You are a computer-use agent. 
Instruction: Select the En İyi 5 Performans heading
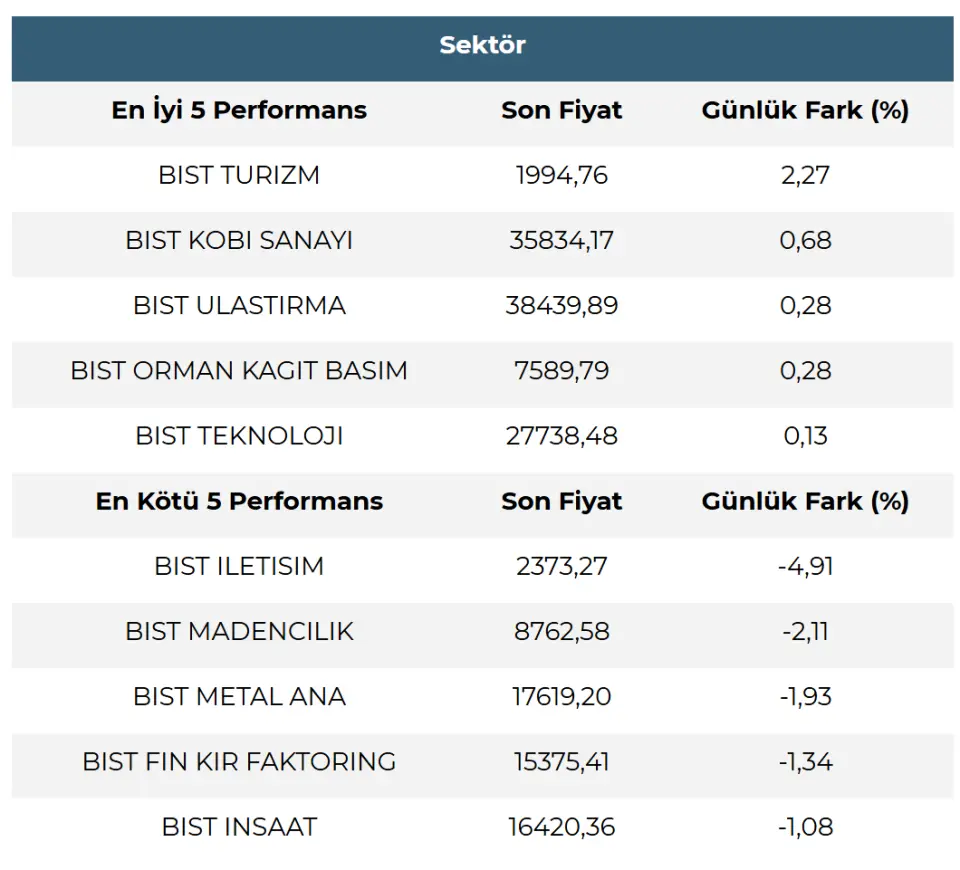[x=239, y=110]
